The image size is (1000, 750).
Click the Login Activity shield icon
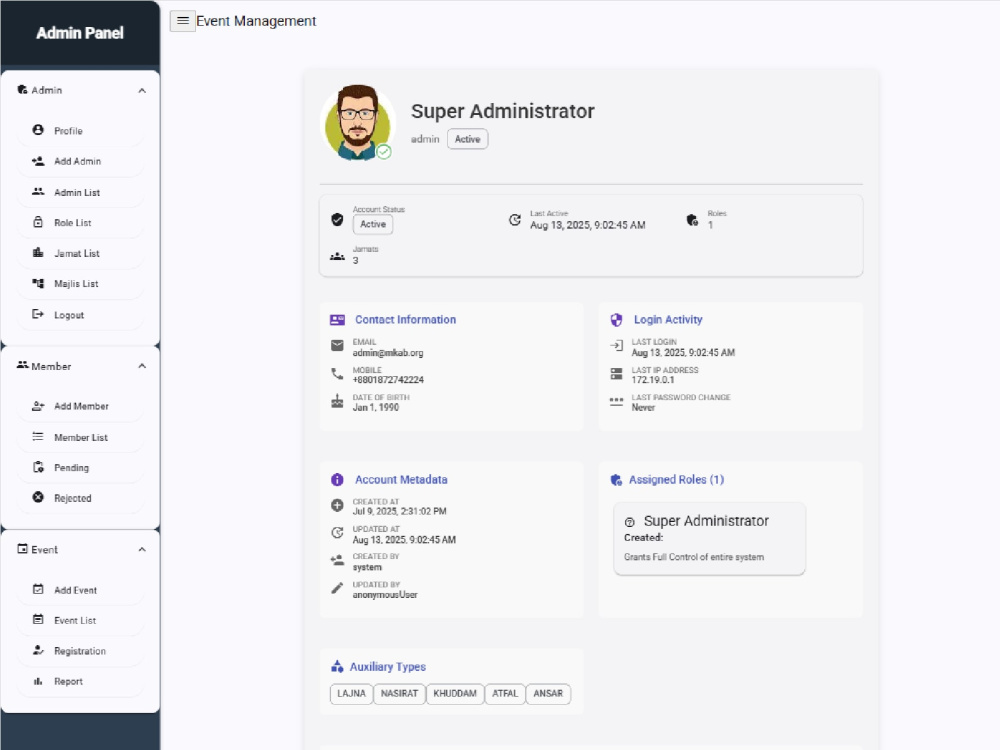(x=616, y=320)
